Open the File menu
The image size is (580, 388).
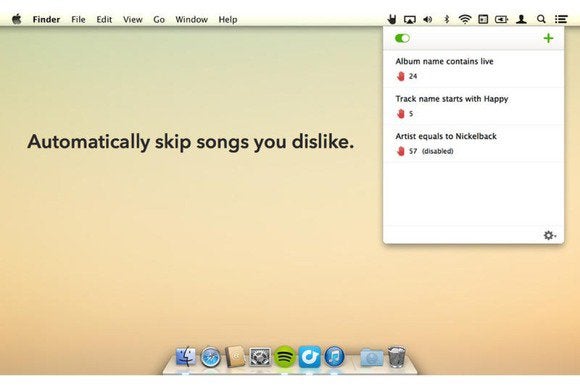point(78,19)
